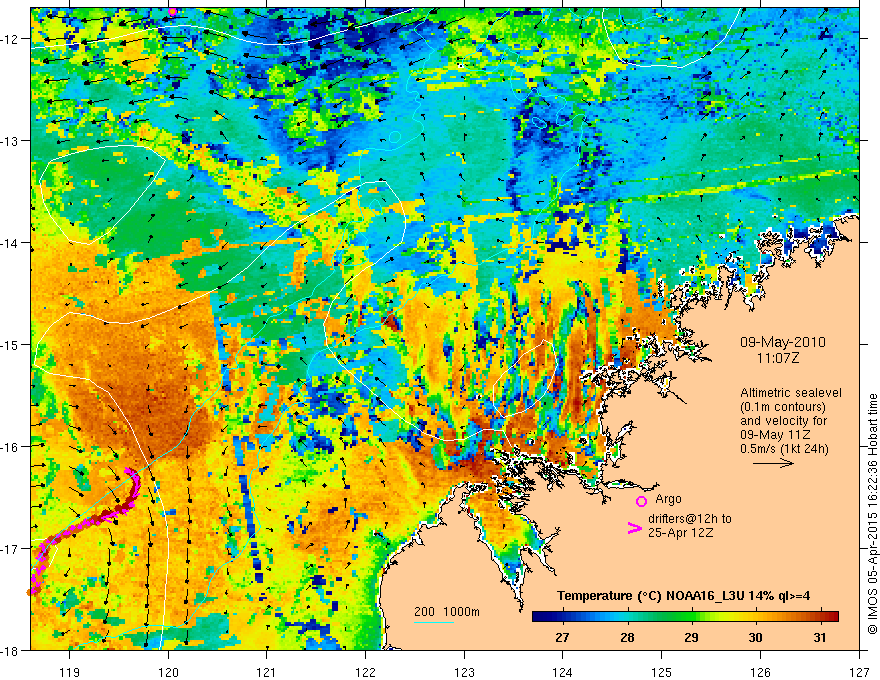Click the color bar label 31

point(820,637)
